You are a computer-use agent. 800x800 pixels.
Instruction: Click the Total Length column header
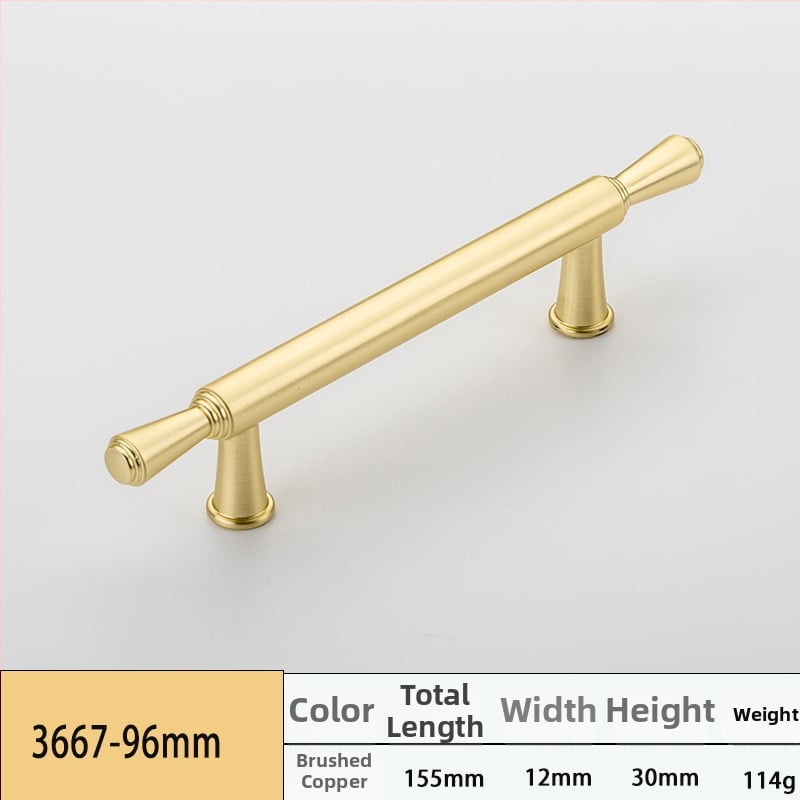435,711
